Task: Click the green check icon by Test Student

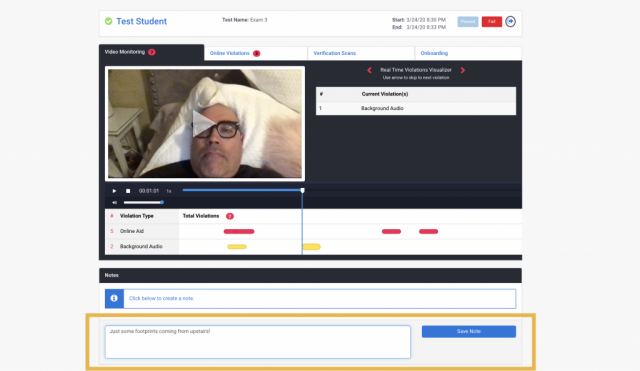Action: tap(109, 21)
